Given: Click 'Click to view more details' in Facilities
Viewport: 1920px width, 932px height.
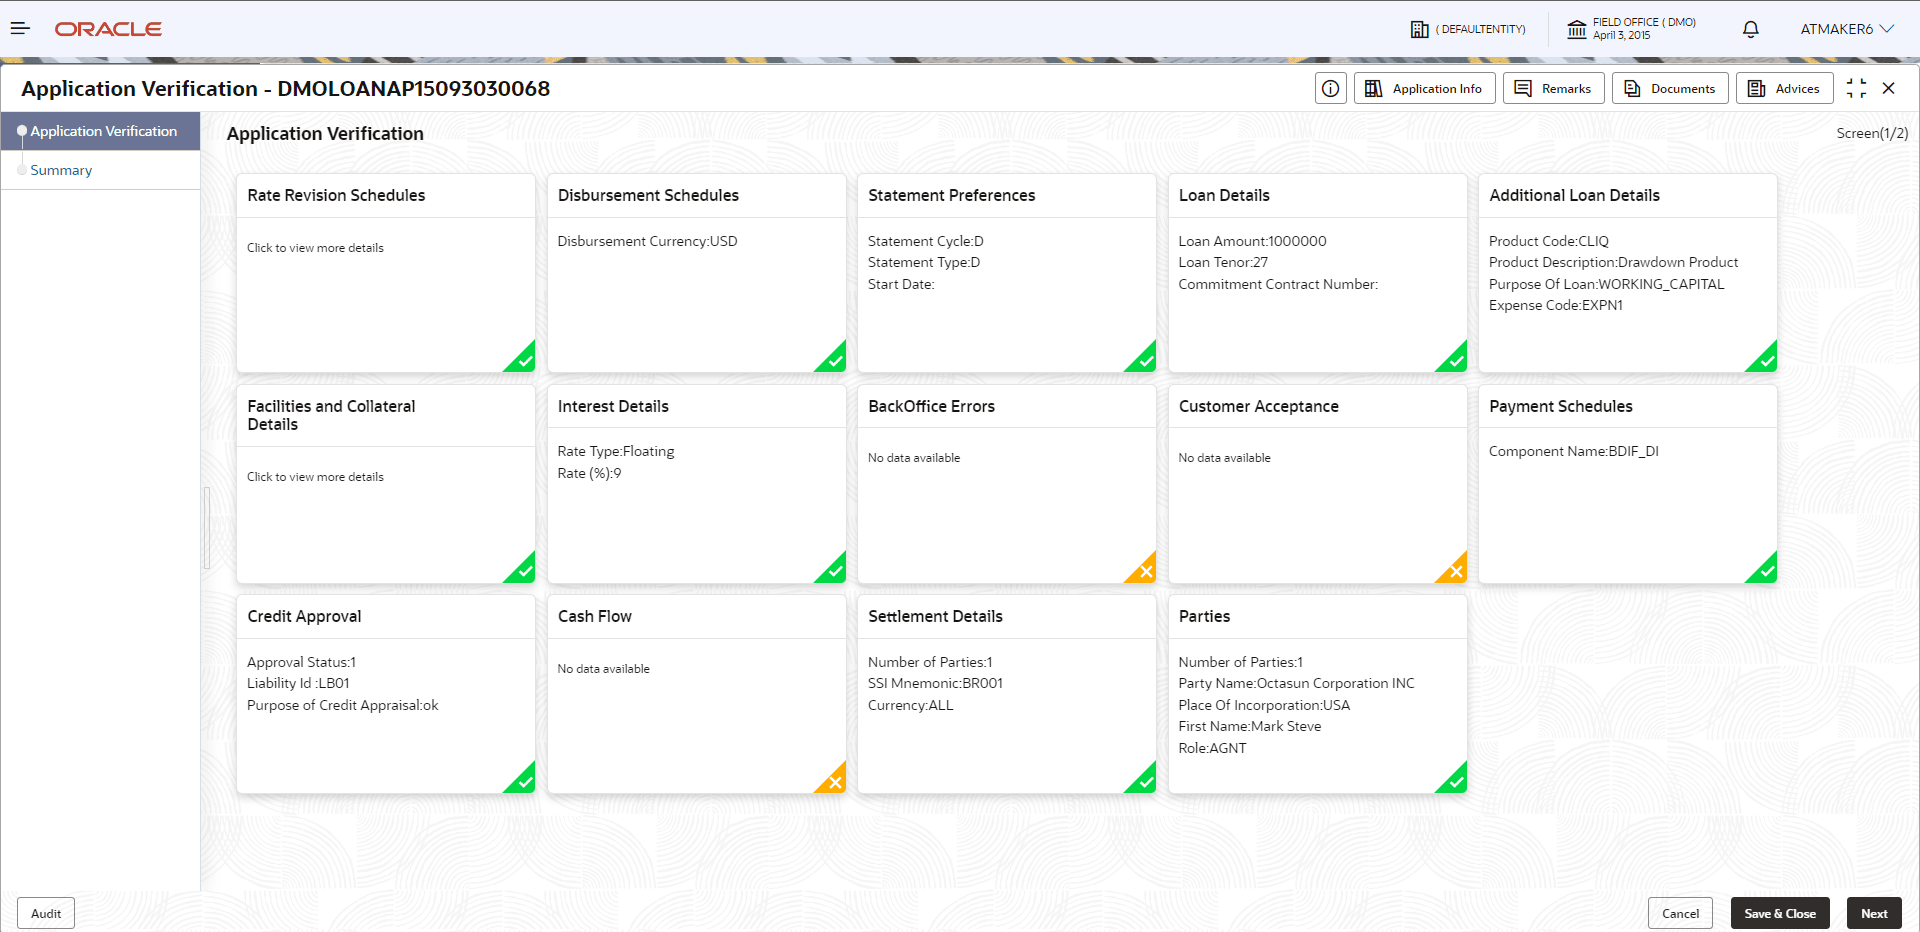Looking at the screenshot, I should pyautogui.click(x=315, y=477).
